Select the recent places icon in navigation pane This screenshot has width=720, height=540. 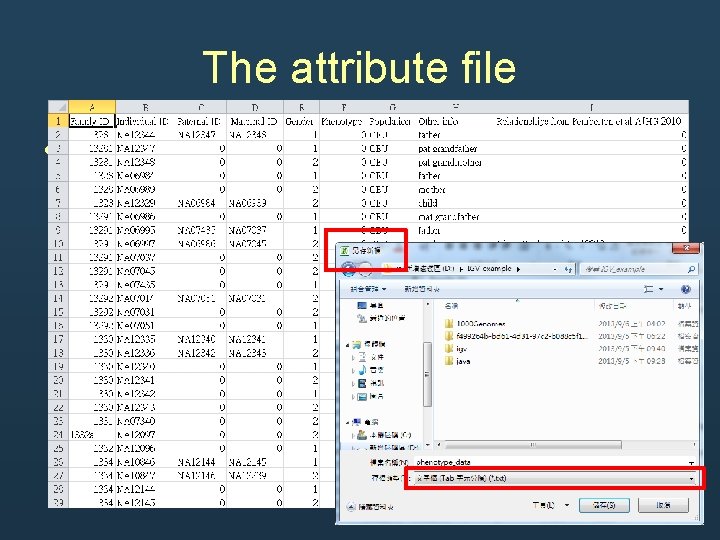pyautogui.click(x=362, y=318)
